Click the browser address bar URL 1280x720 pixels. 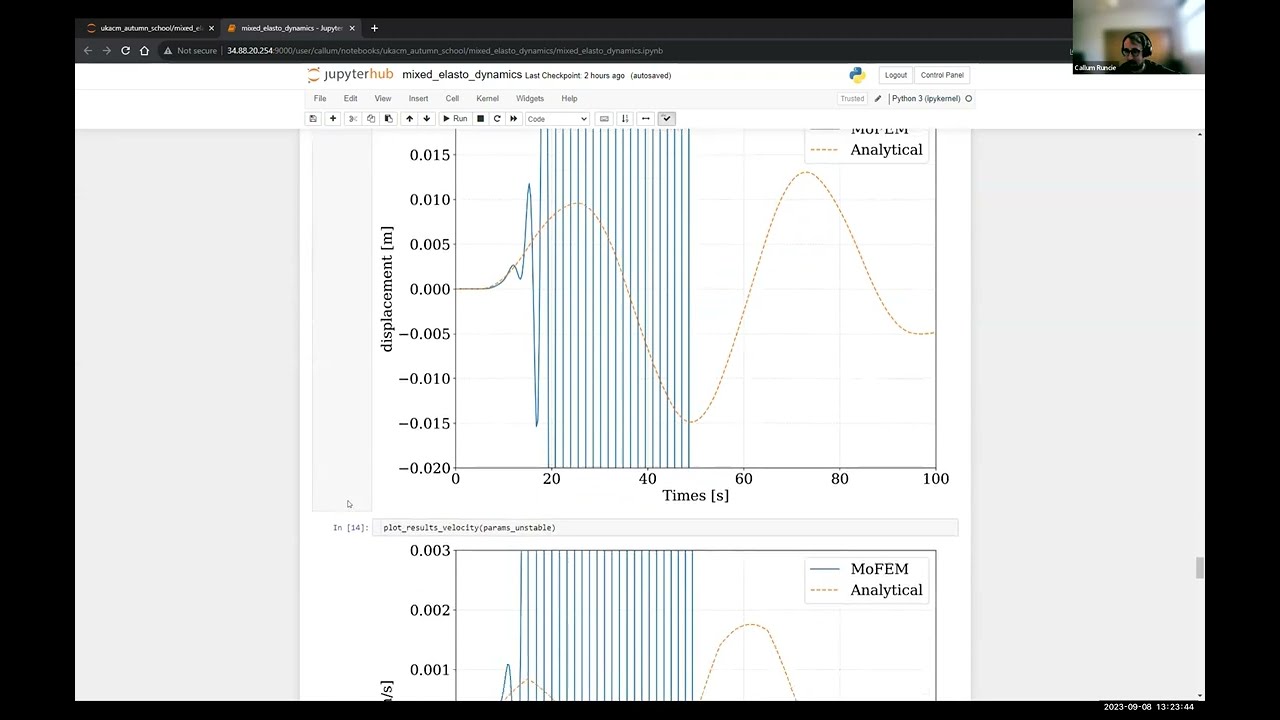coord(445,50)
